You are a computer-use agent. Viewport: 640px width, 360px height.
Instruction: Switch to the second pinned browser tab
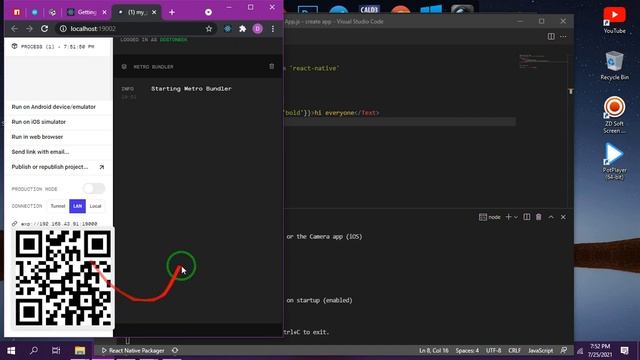click(x=35, y=12)
